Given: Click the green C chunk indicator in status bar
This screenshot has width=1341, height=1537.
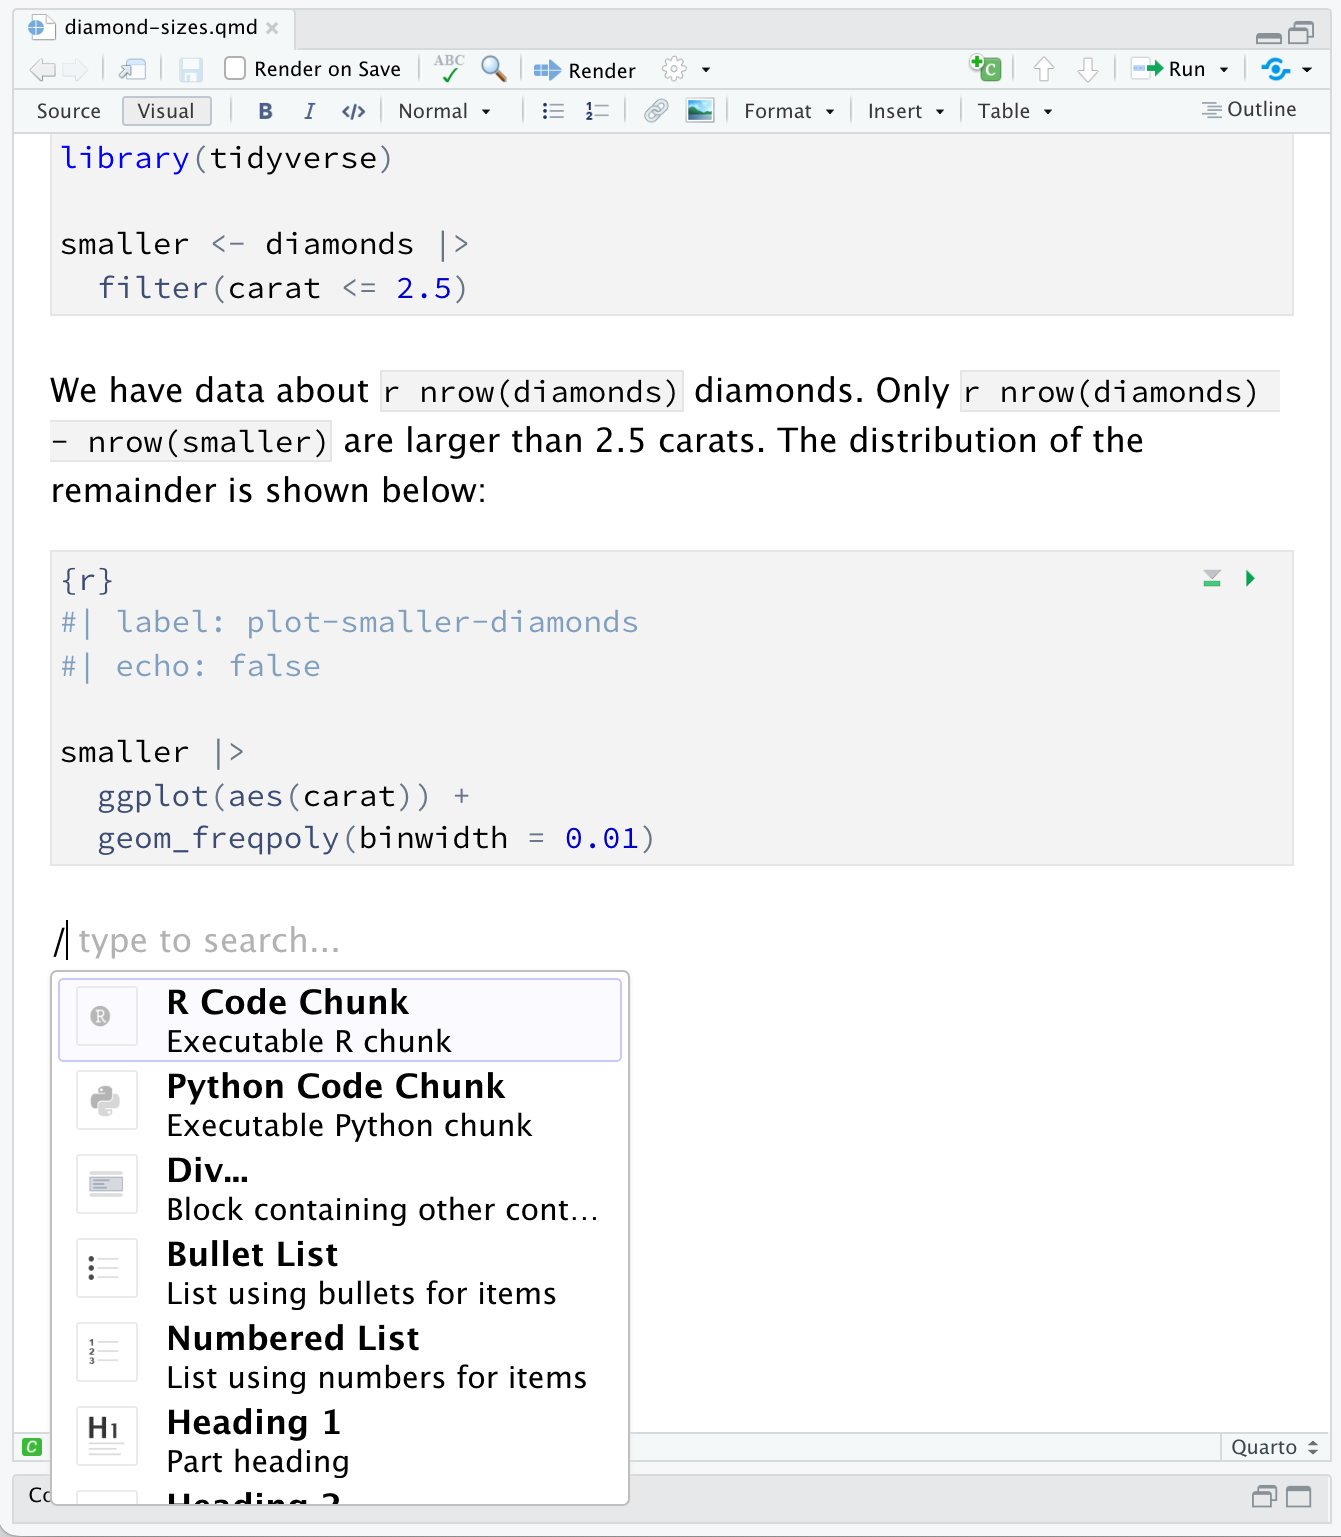Looking at the screenshot, I should (x=32, y=1447).
